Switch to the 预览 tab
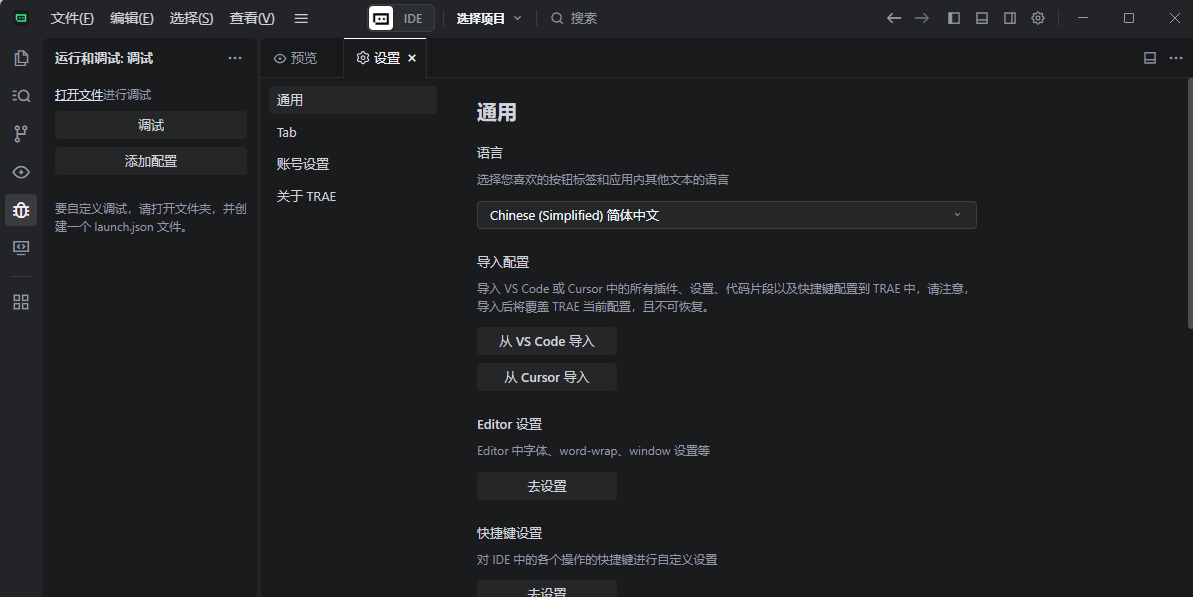 (x=300, y=57)
